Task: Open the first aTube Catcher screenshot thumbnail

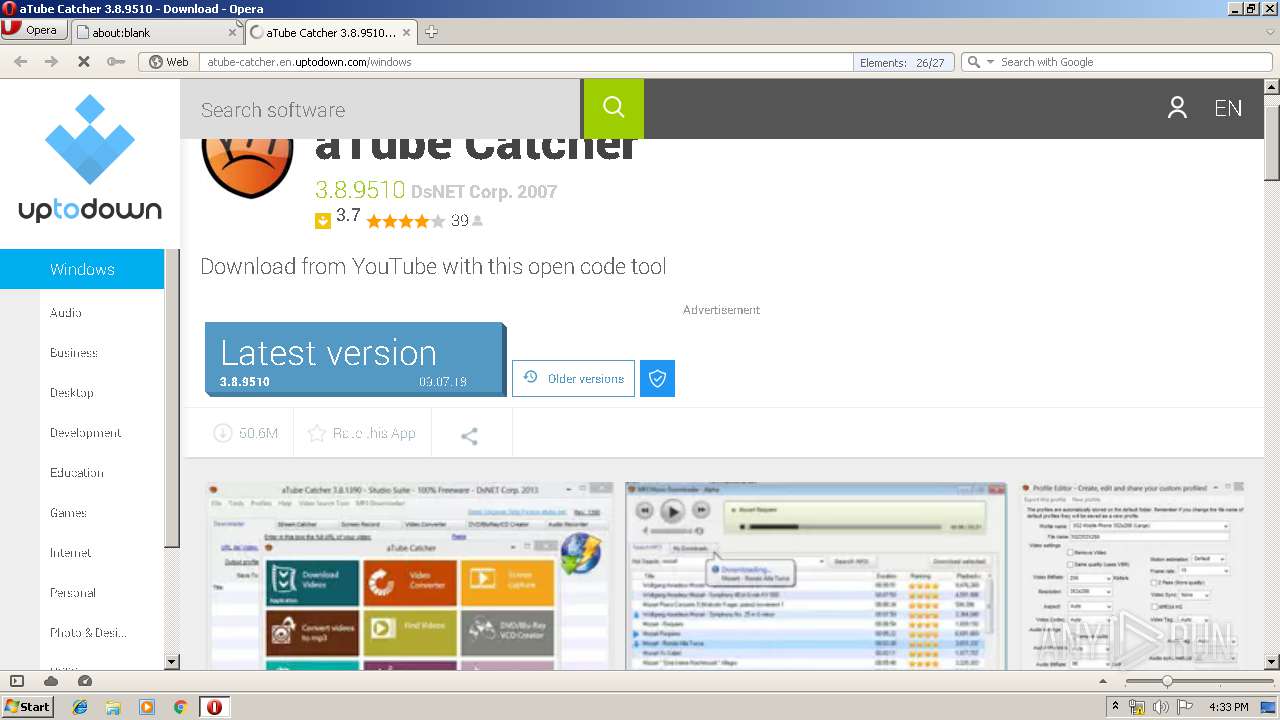Action: coord(409,575)
